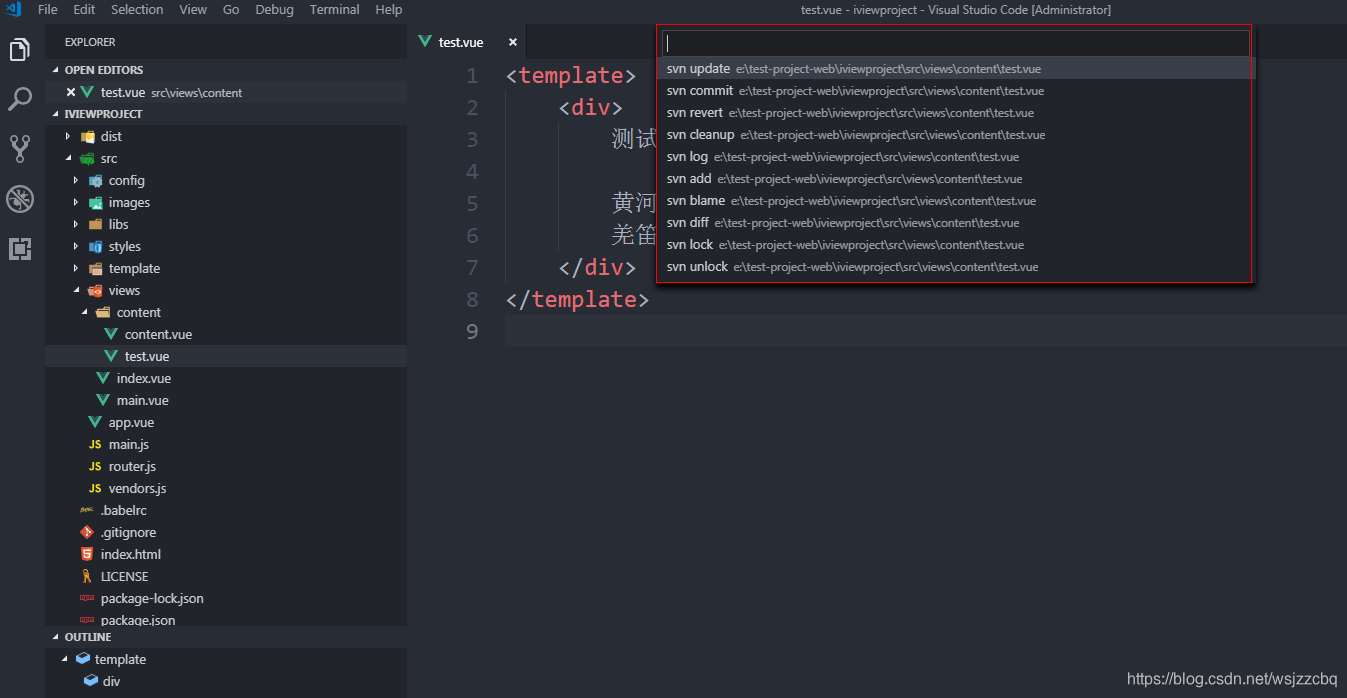Choose svn diff from command list

tap(957, 223)
